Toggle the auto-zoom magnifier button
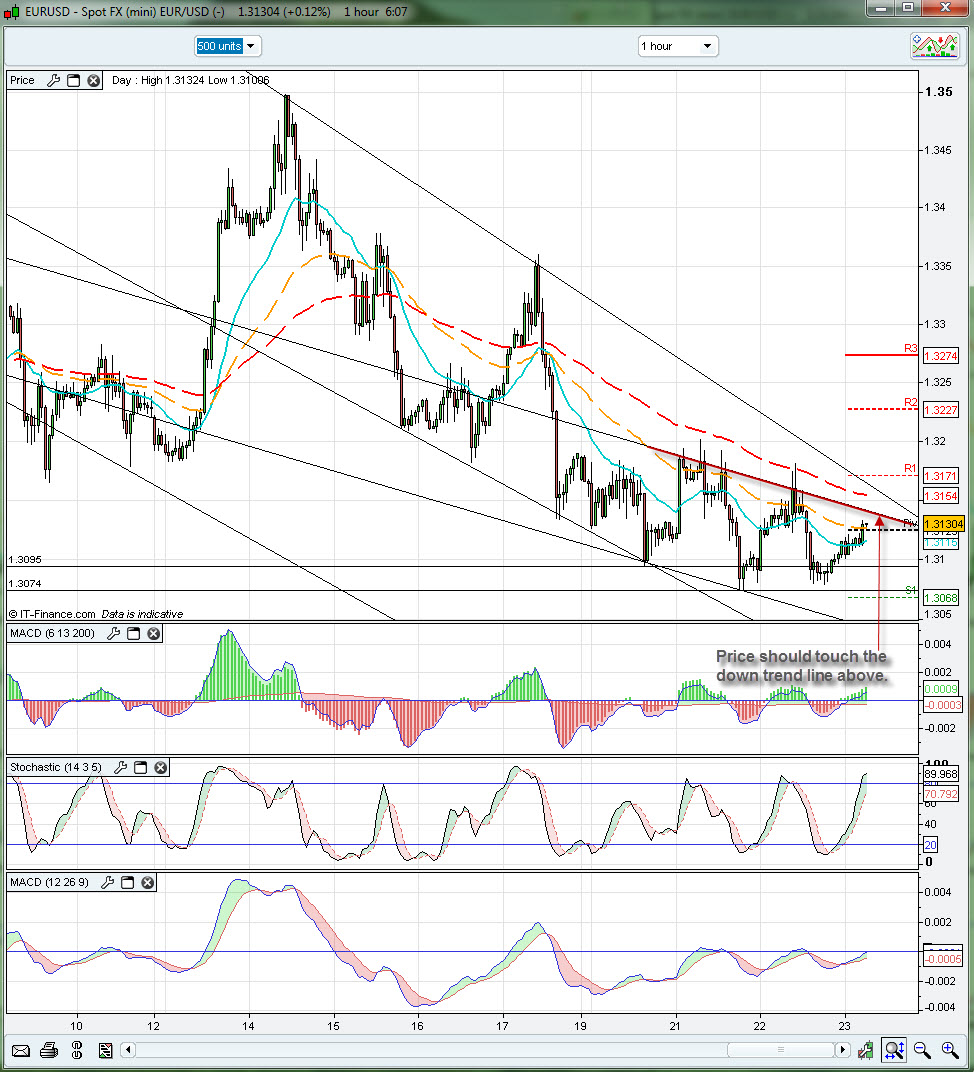The image size is (974, 1072). click(x=894, y=1050)
